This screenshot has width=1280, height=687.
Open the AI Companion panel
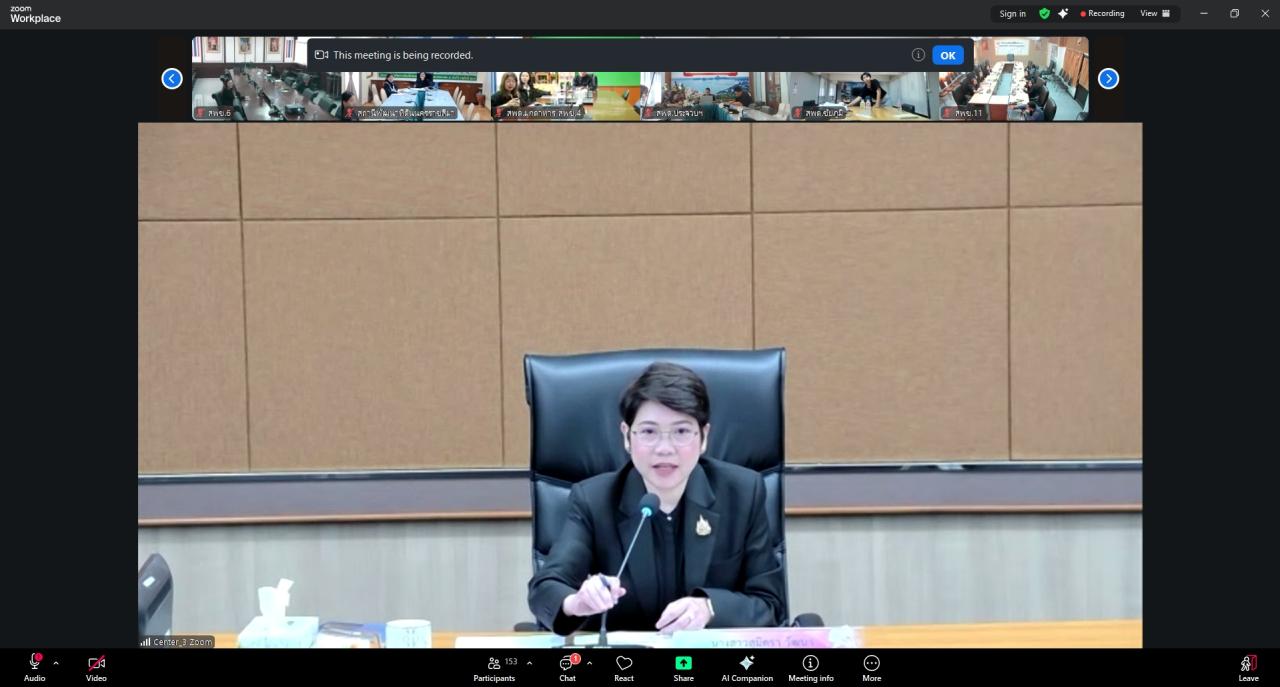tap(747, 668)
